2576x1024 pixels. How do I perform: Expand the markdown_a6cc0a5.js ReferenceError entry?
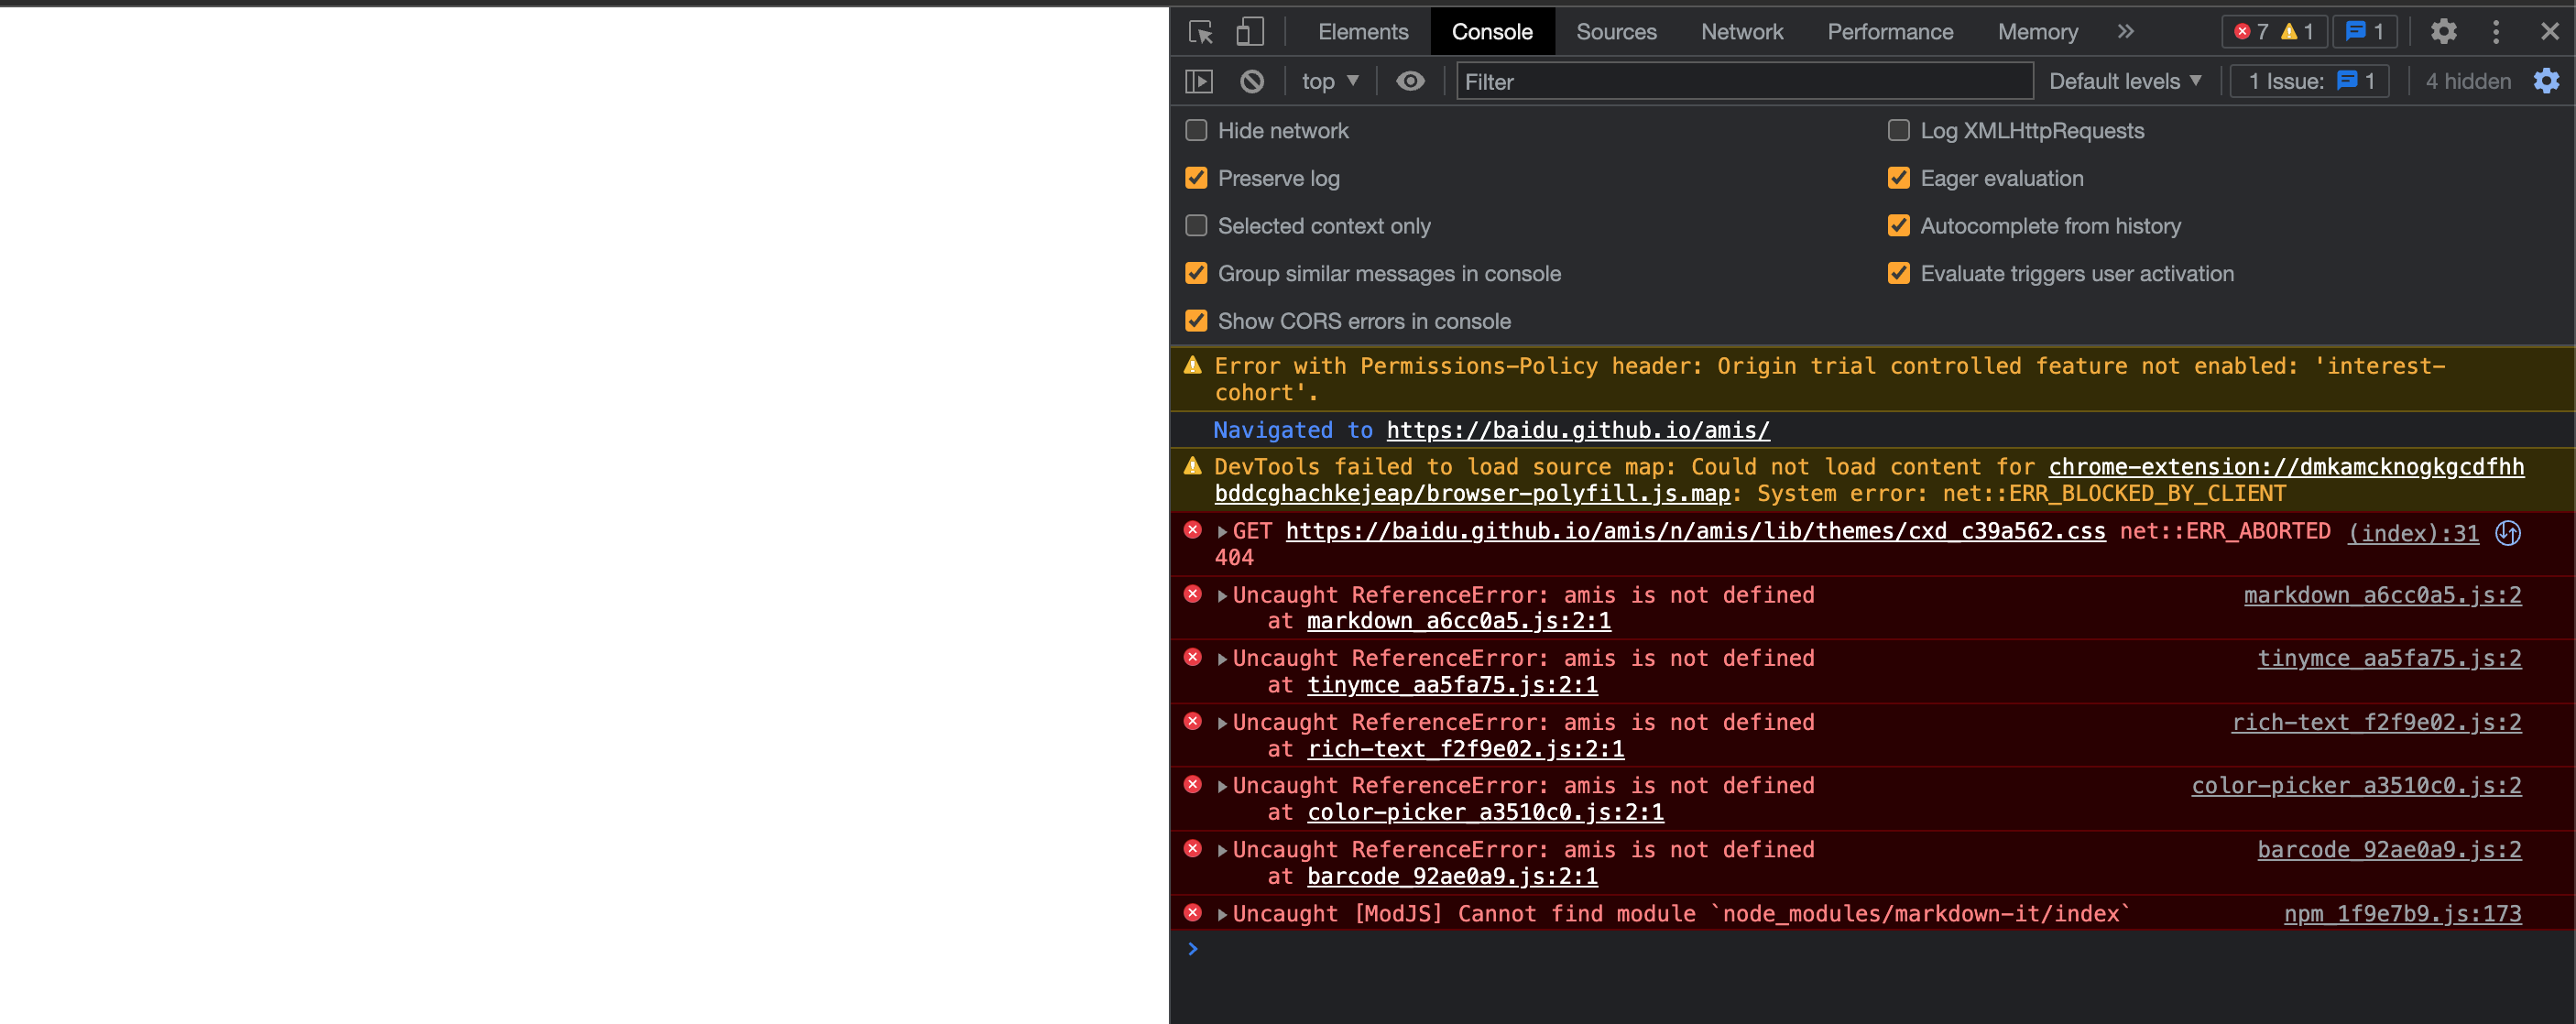(x=1222, y=596)
